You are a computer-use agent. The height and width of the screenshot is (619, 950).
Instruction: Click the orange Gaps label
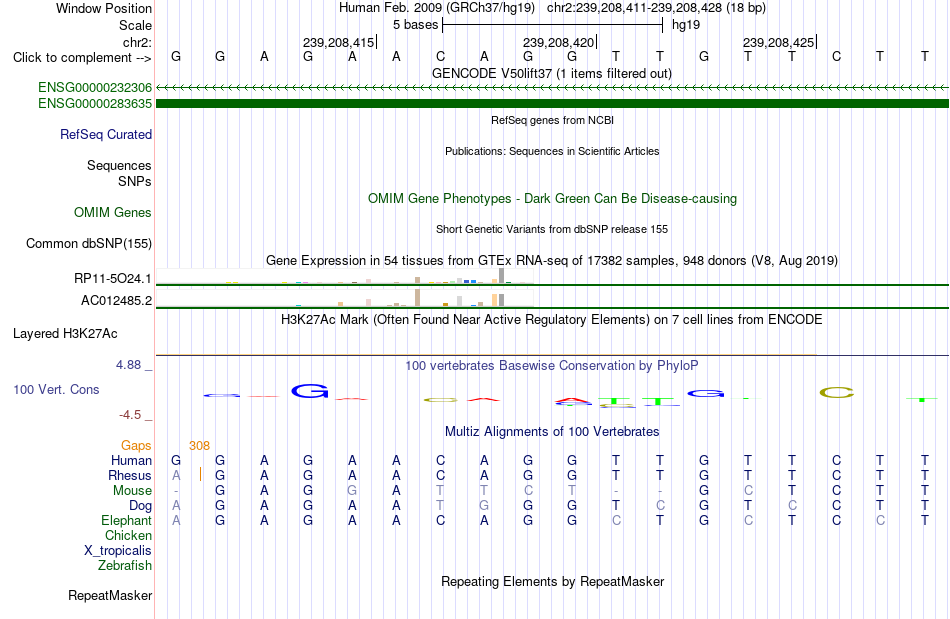(136, 446)
